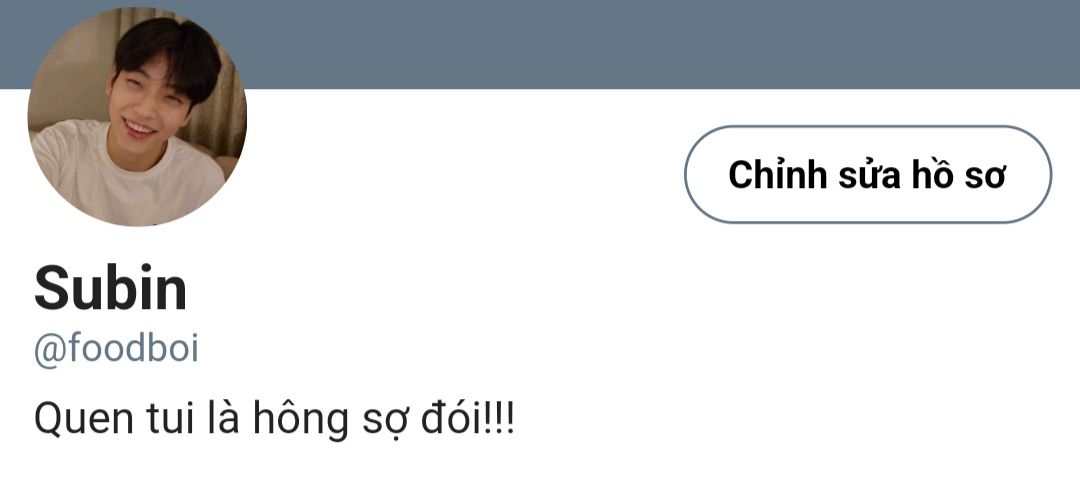
Task: Open the circular profile picture
Action: tap(137, 117)
